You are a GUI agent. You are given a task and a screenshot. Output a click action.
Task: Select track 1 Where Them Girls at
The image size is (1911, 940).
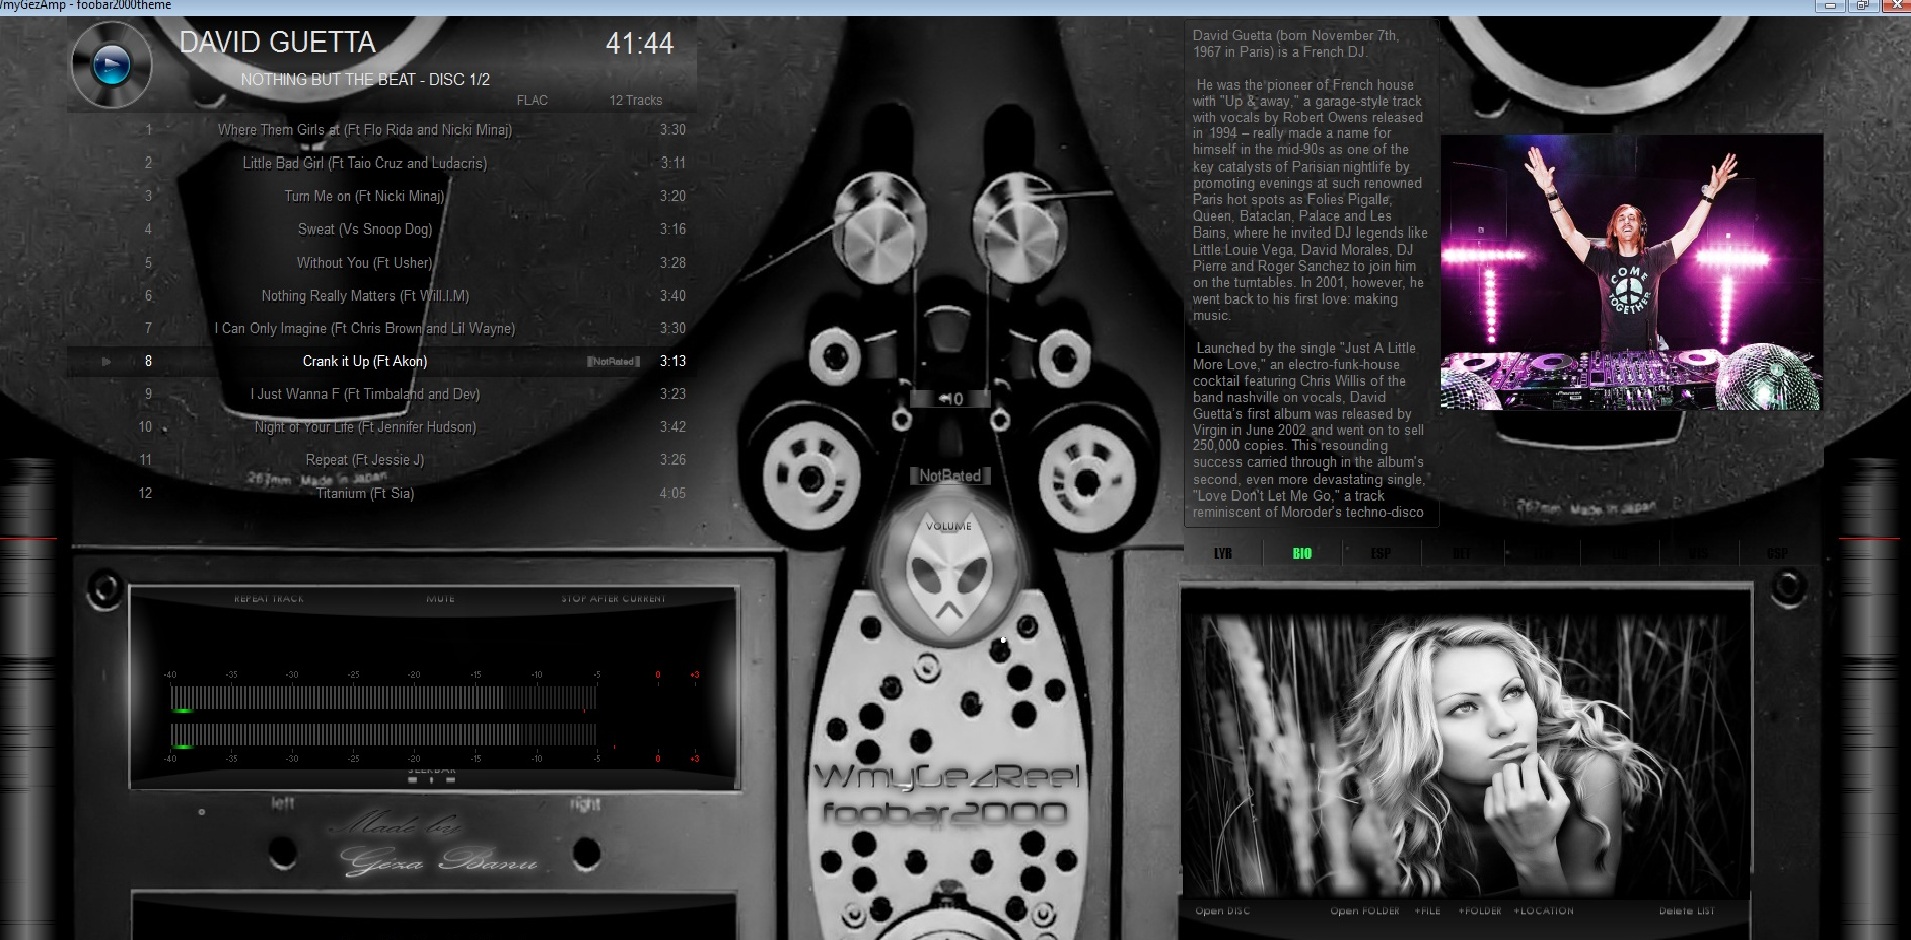click(381, 130)
